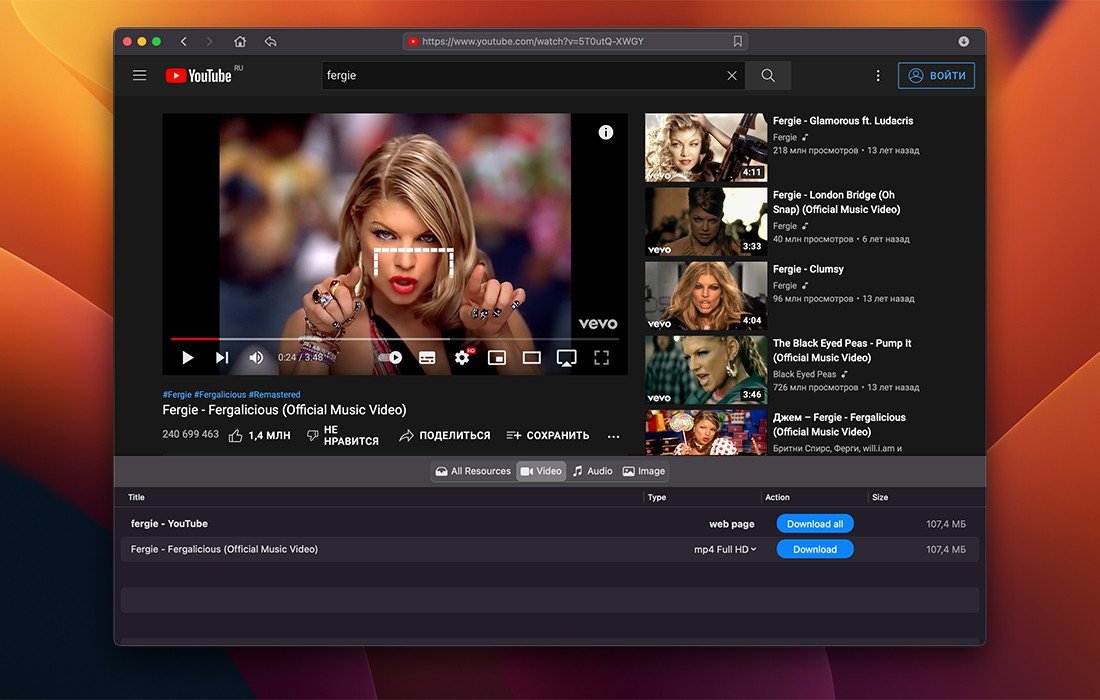1100x700 pixels.
Task: Toggle the autoplay switch
Action: coord(390,357)
